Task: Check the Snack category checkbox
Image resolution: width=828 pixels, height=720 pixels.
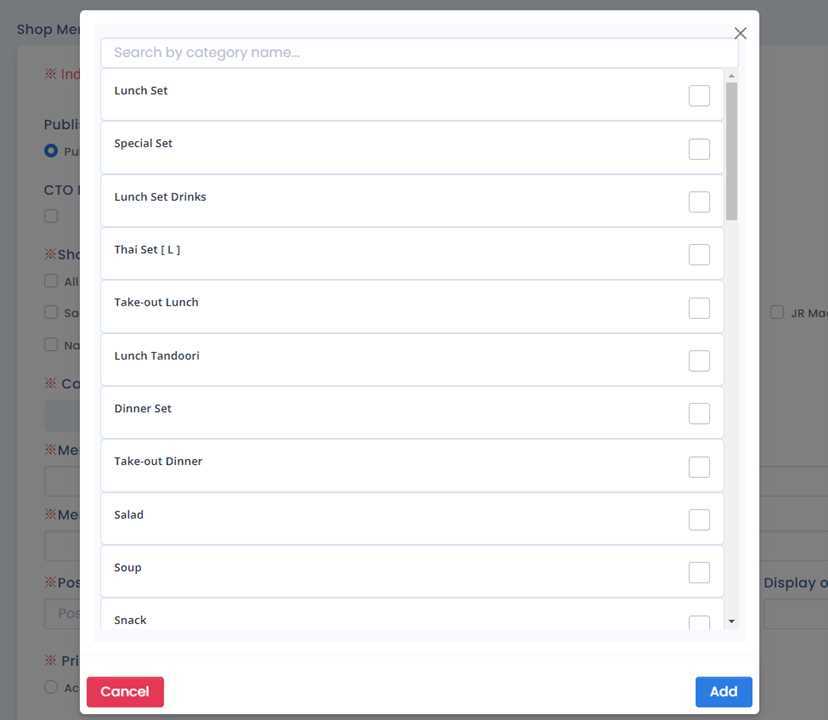Action: tap(699, 624)
